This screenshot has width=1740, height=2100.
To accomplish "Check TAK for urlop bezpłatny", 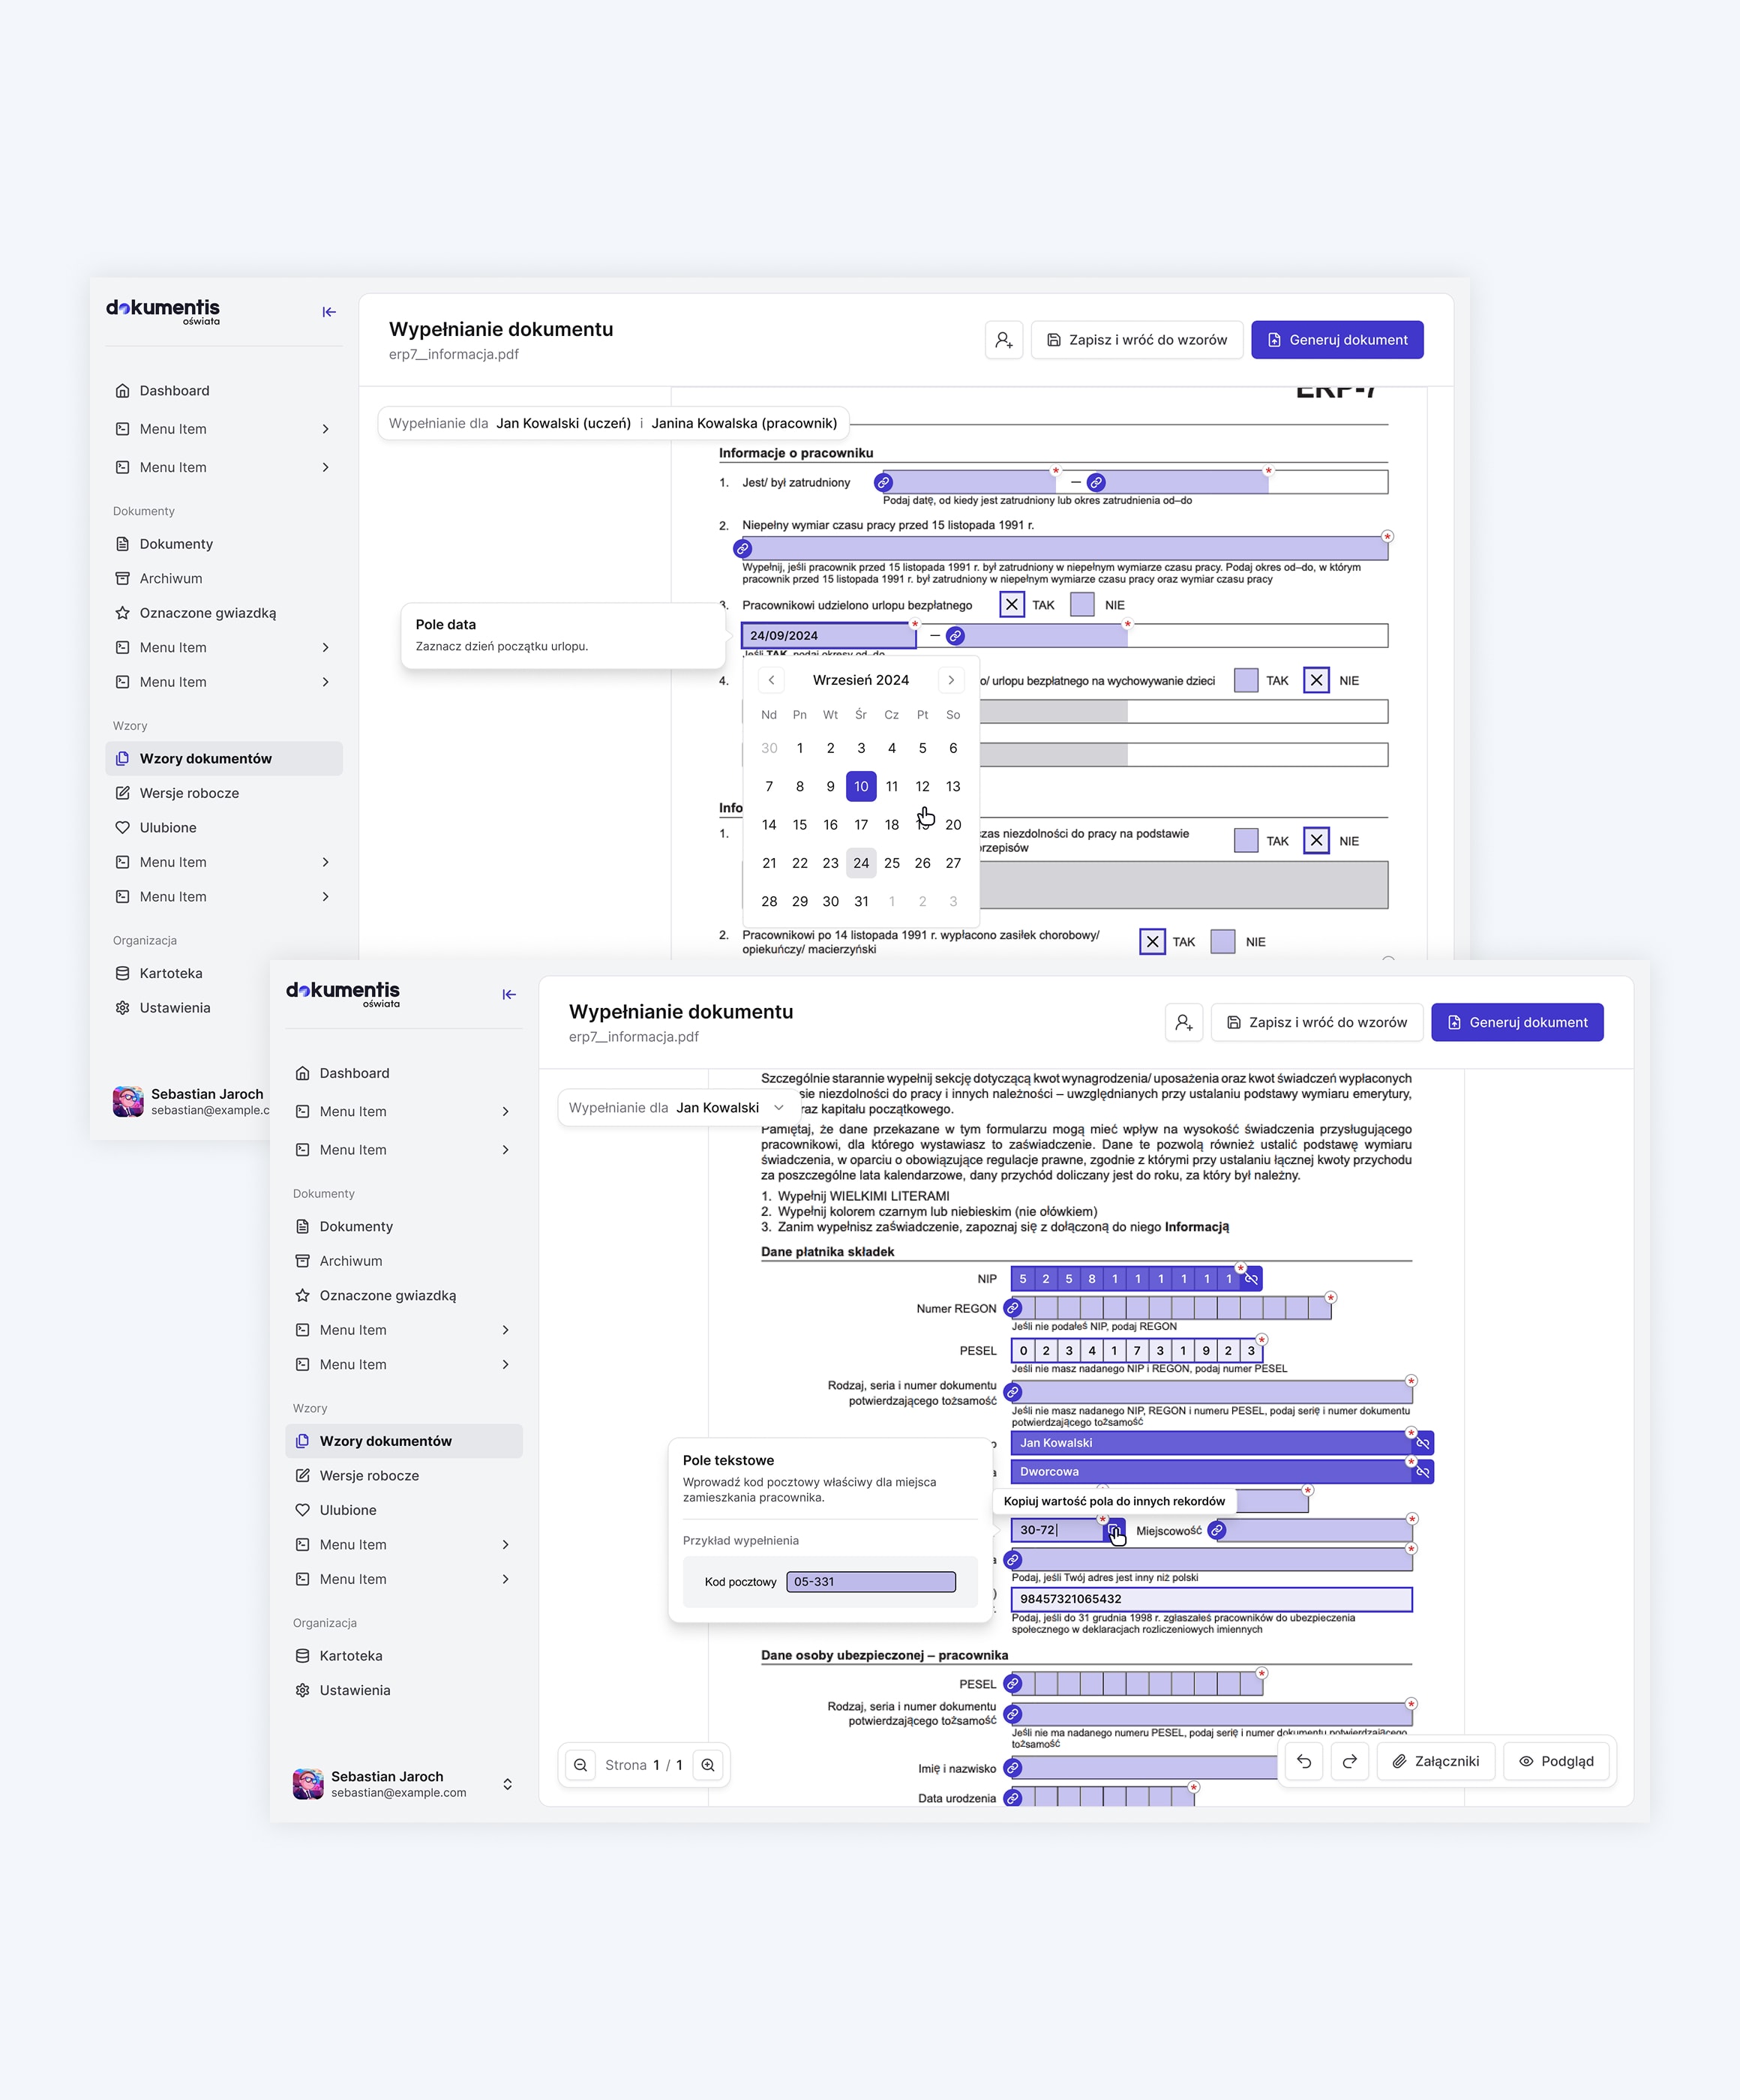I will click(x=1012, y=605).
